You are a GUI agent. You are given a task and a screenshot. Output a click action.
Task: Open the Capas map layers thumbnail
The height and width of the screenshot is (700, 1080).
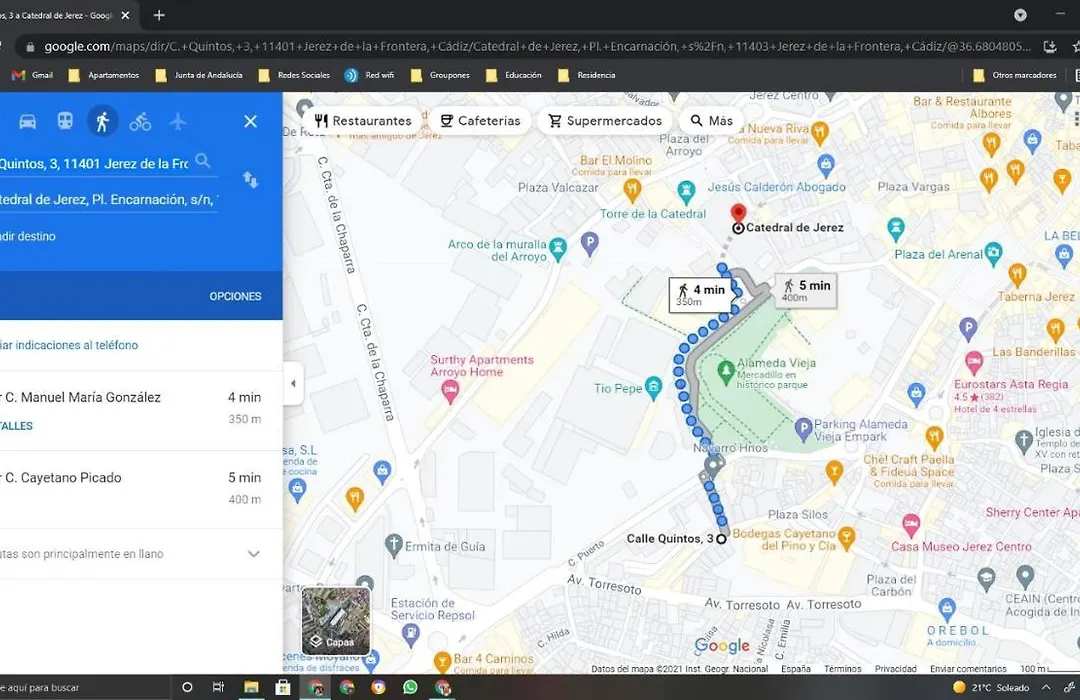[335, 620]
